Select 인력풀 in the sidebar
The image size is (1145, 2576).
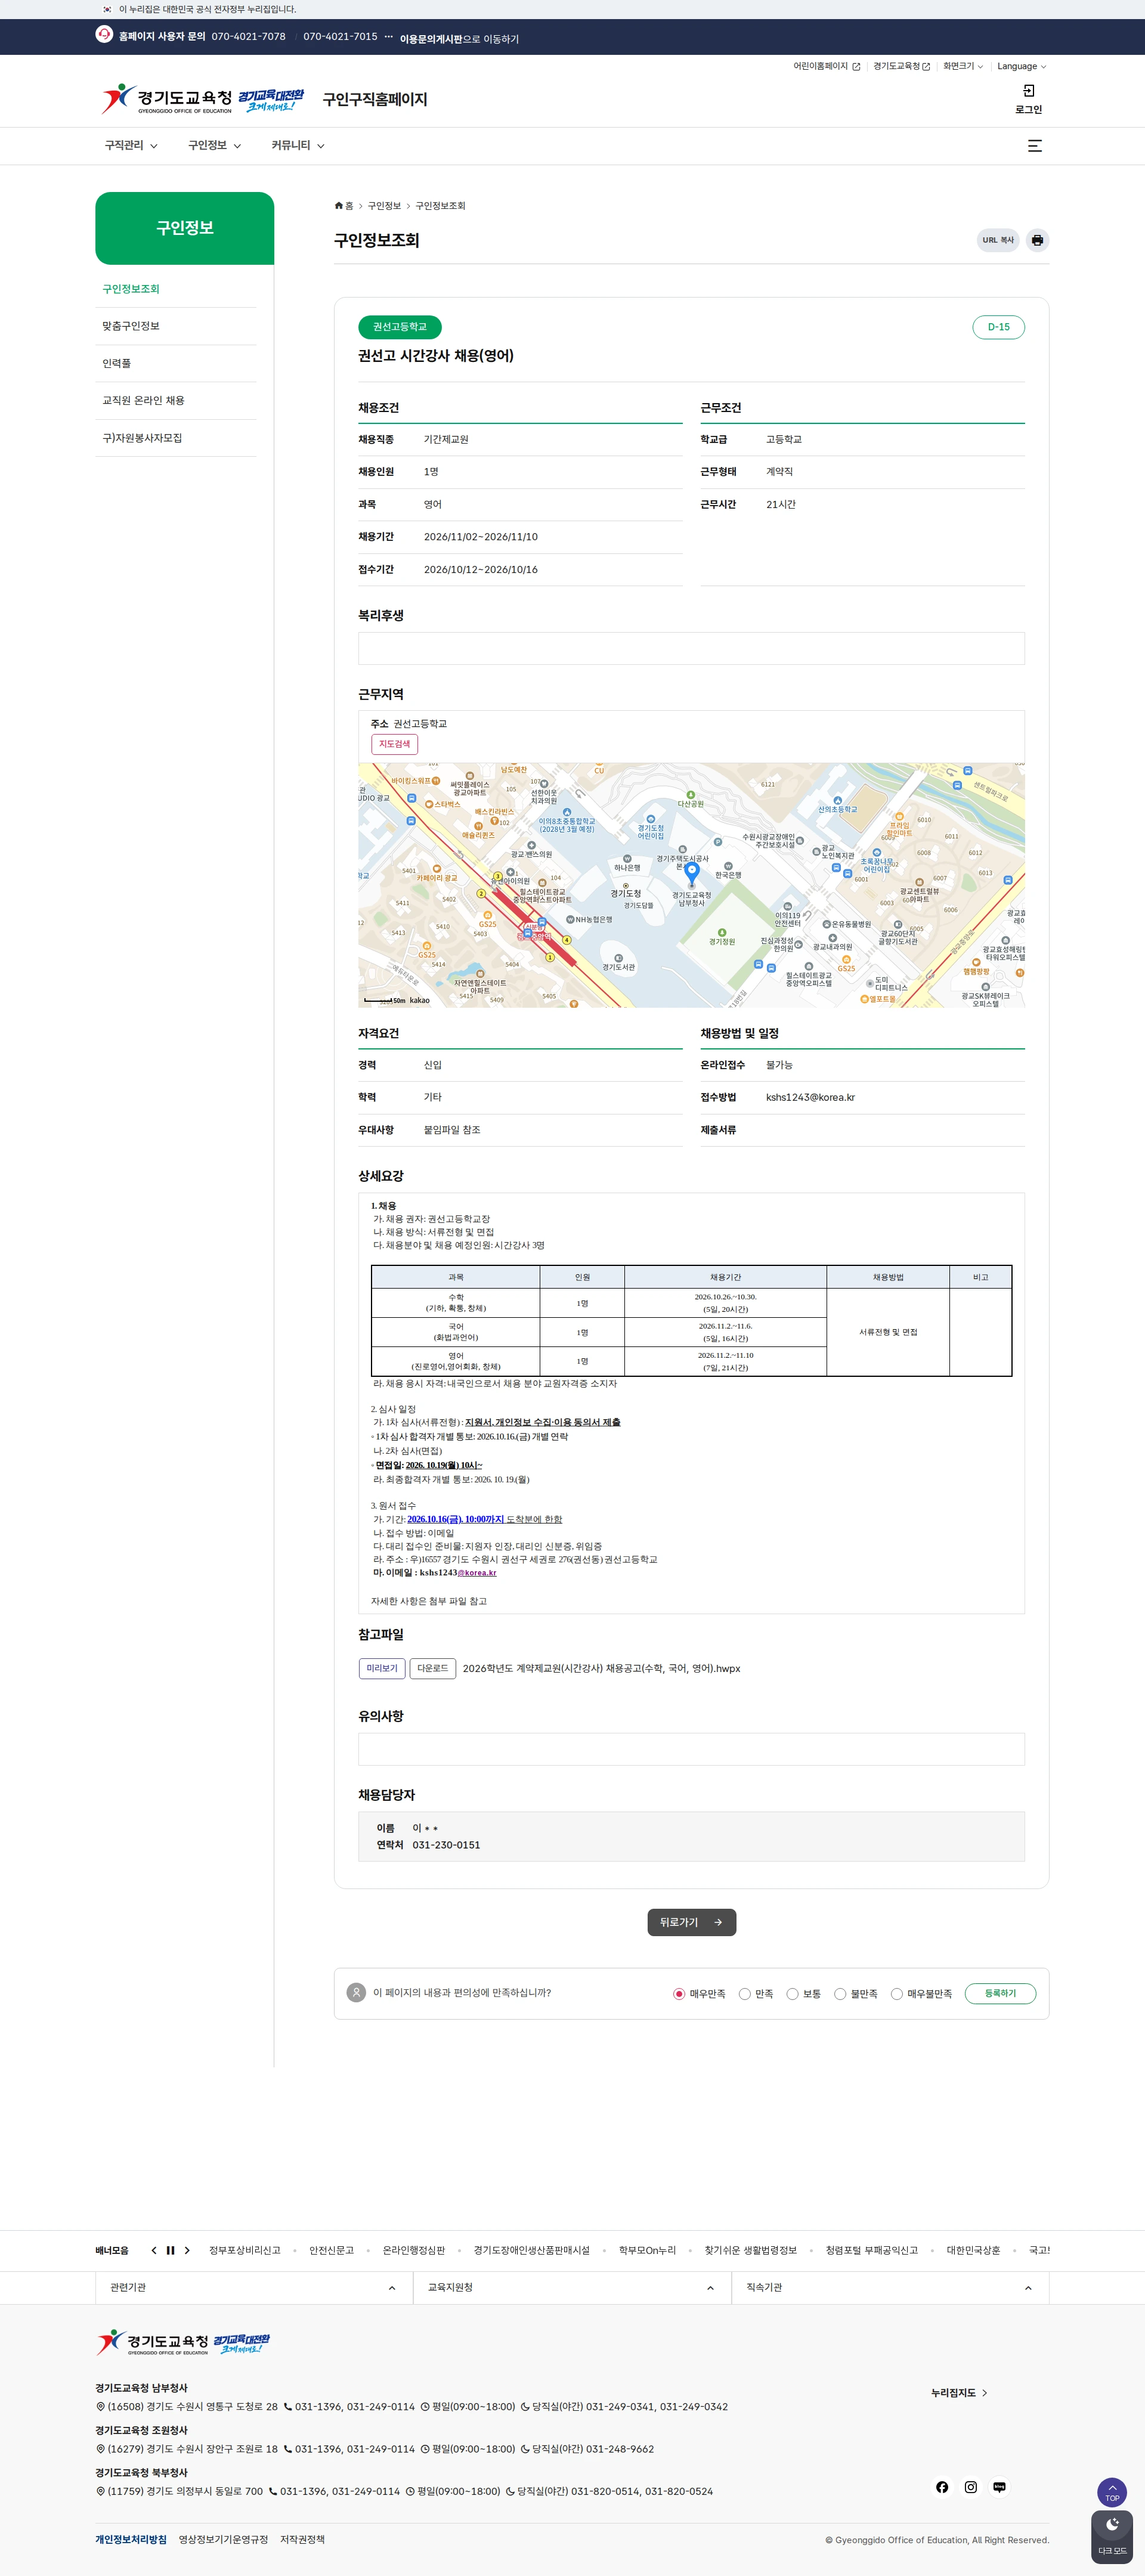pos(175,363)
